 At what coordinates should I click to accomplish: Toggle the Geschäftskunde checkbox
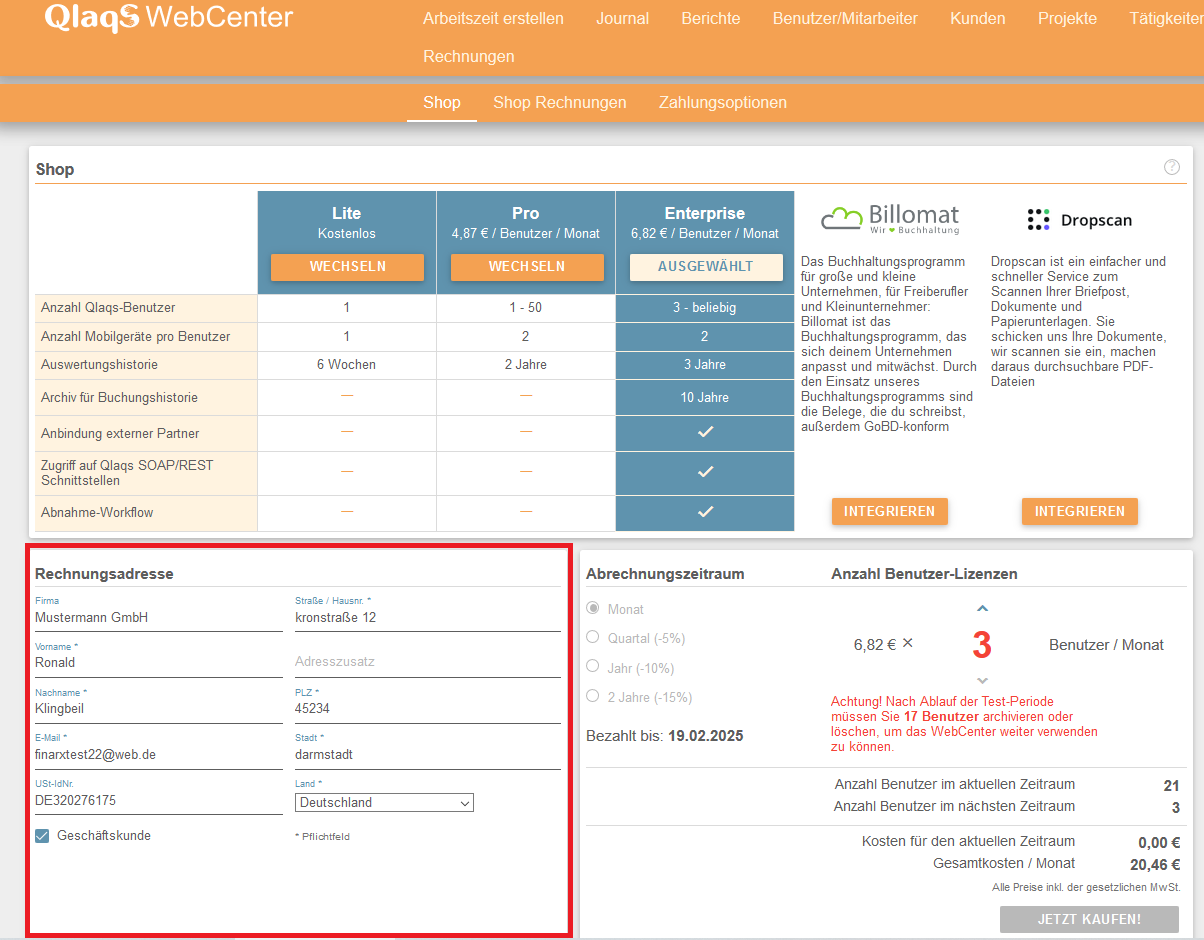pyautogui.click(x=42, y=836)
